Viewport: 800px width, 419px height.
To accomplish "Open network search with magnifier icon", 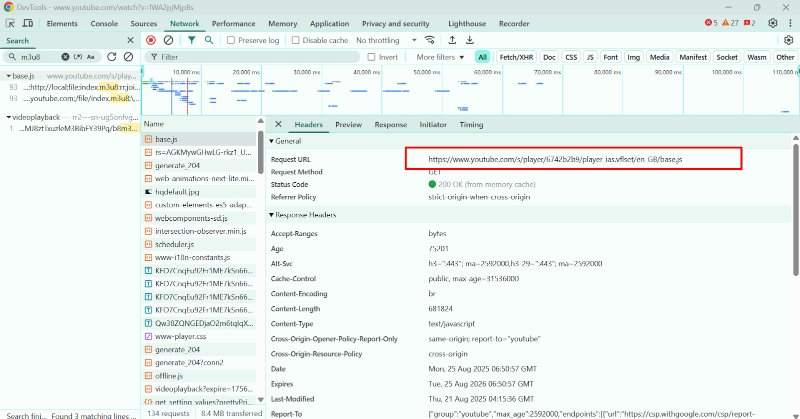I will point(209,40).
